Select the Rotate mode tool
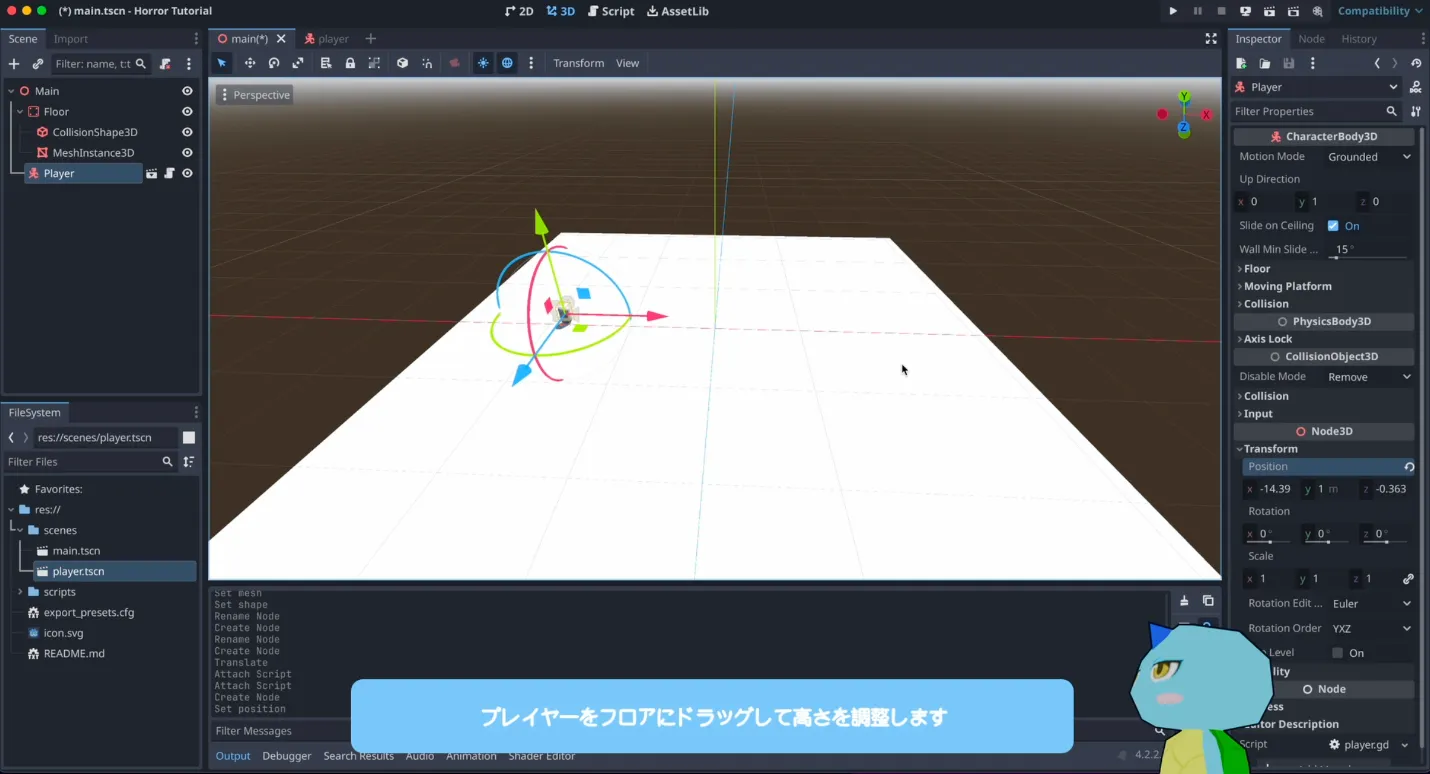The image size is (1430, 774). [274, 63]
